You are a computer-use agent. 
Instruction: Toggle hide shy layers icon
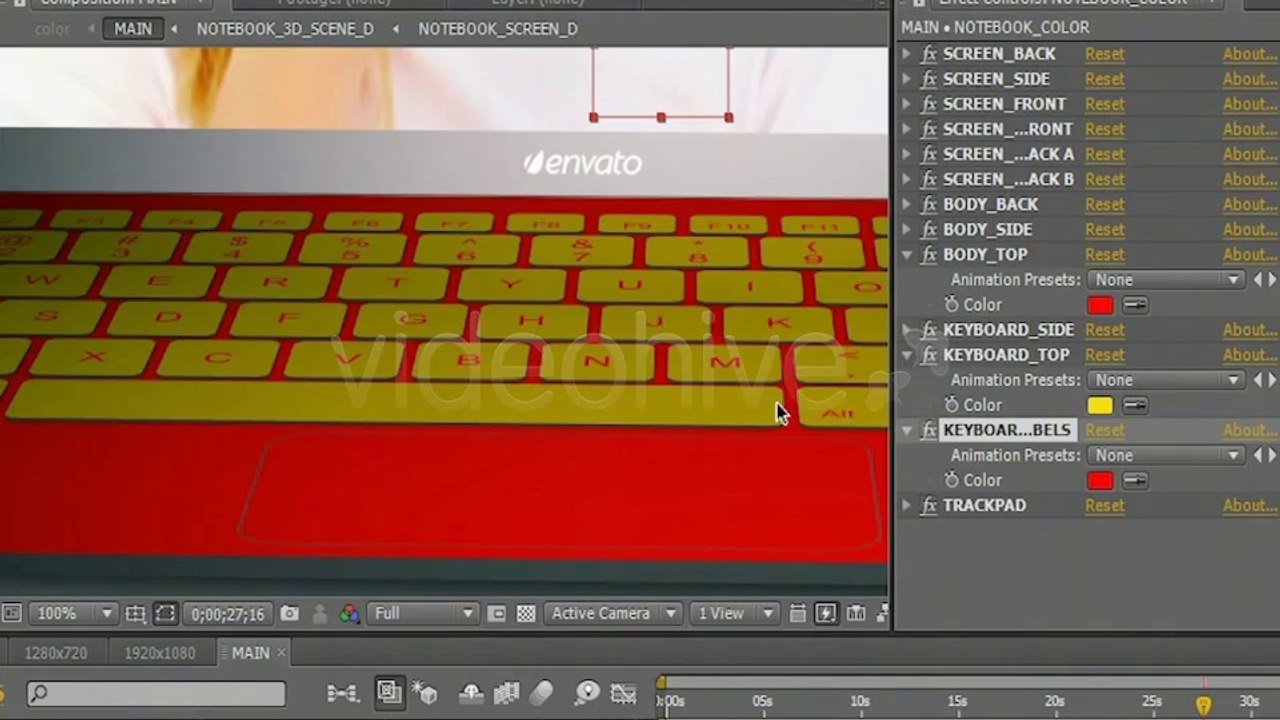pyautogui.click(x=471, y=692)
